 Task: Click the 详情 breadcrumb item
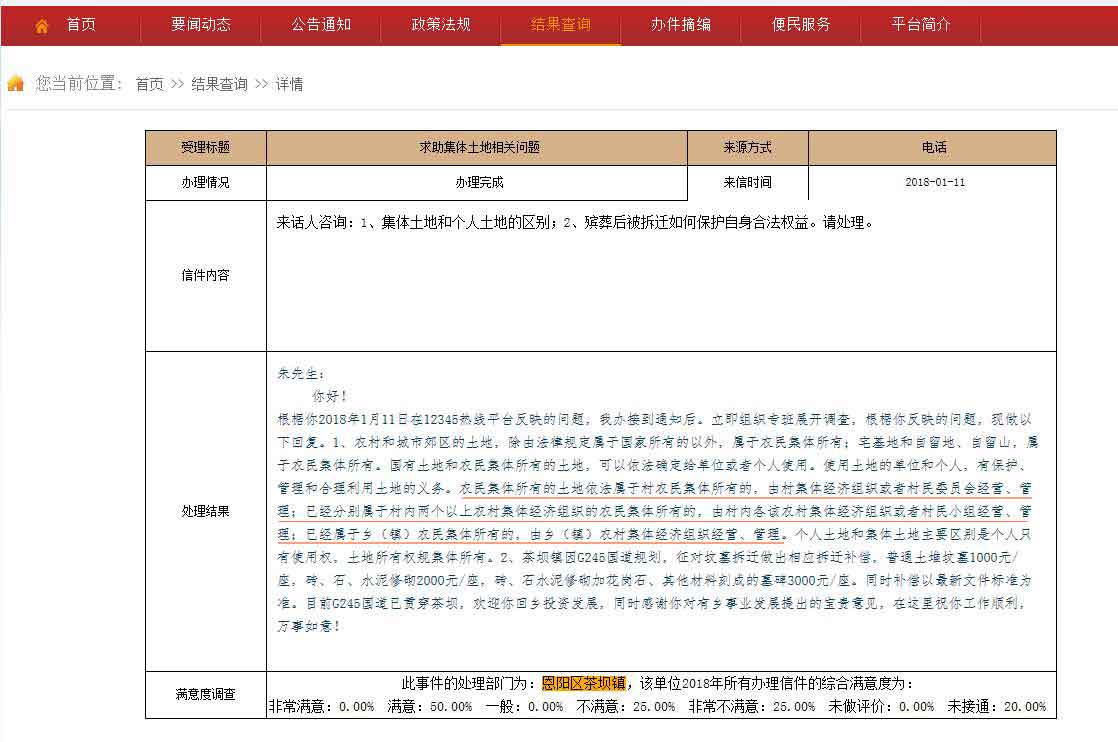tap(289, 85)
